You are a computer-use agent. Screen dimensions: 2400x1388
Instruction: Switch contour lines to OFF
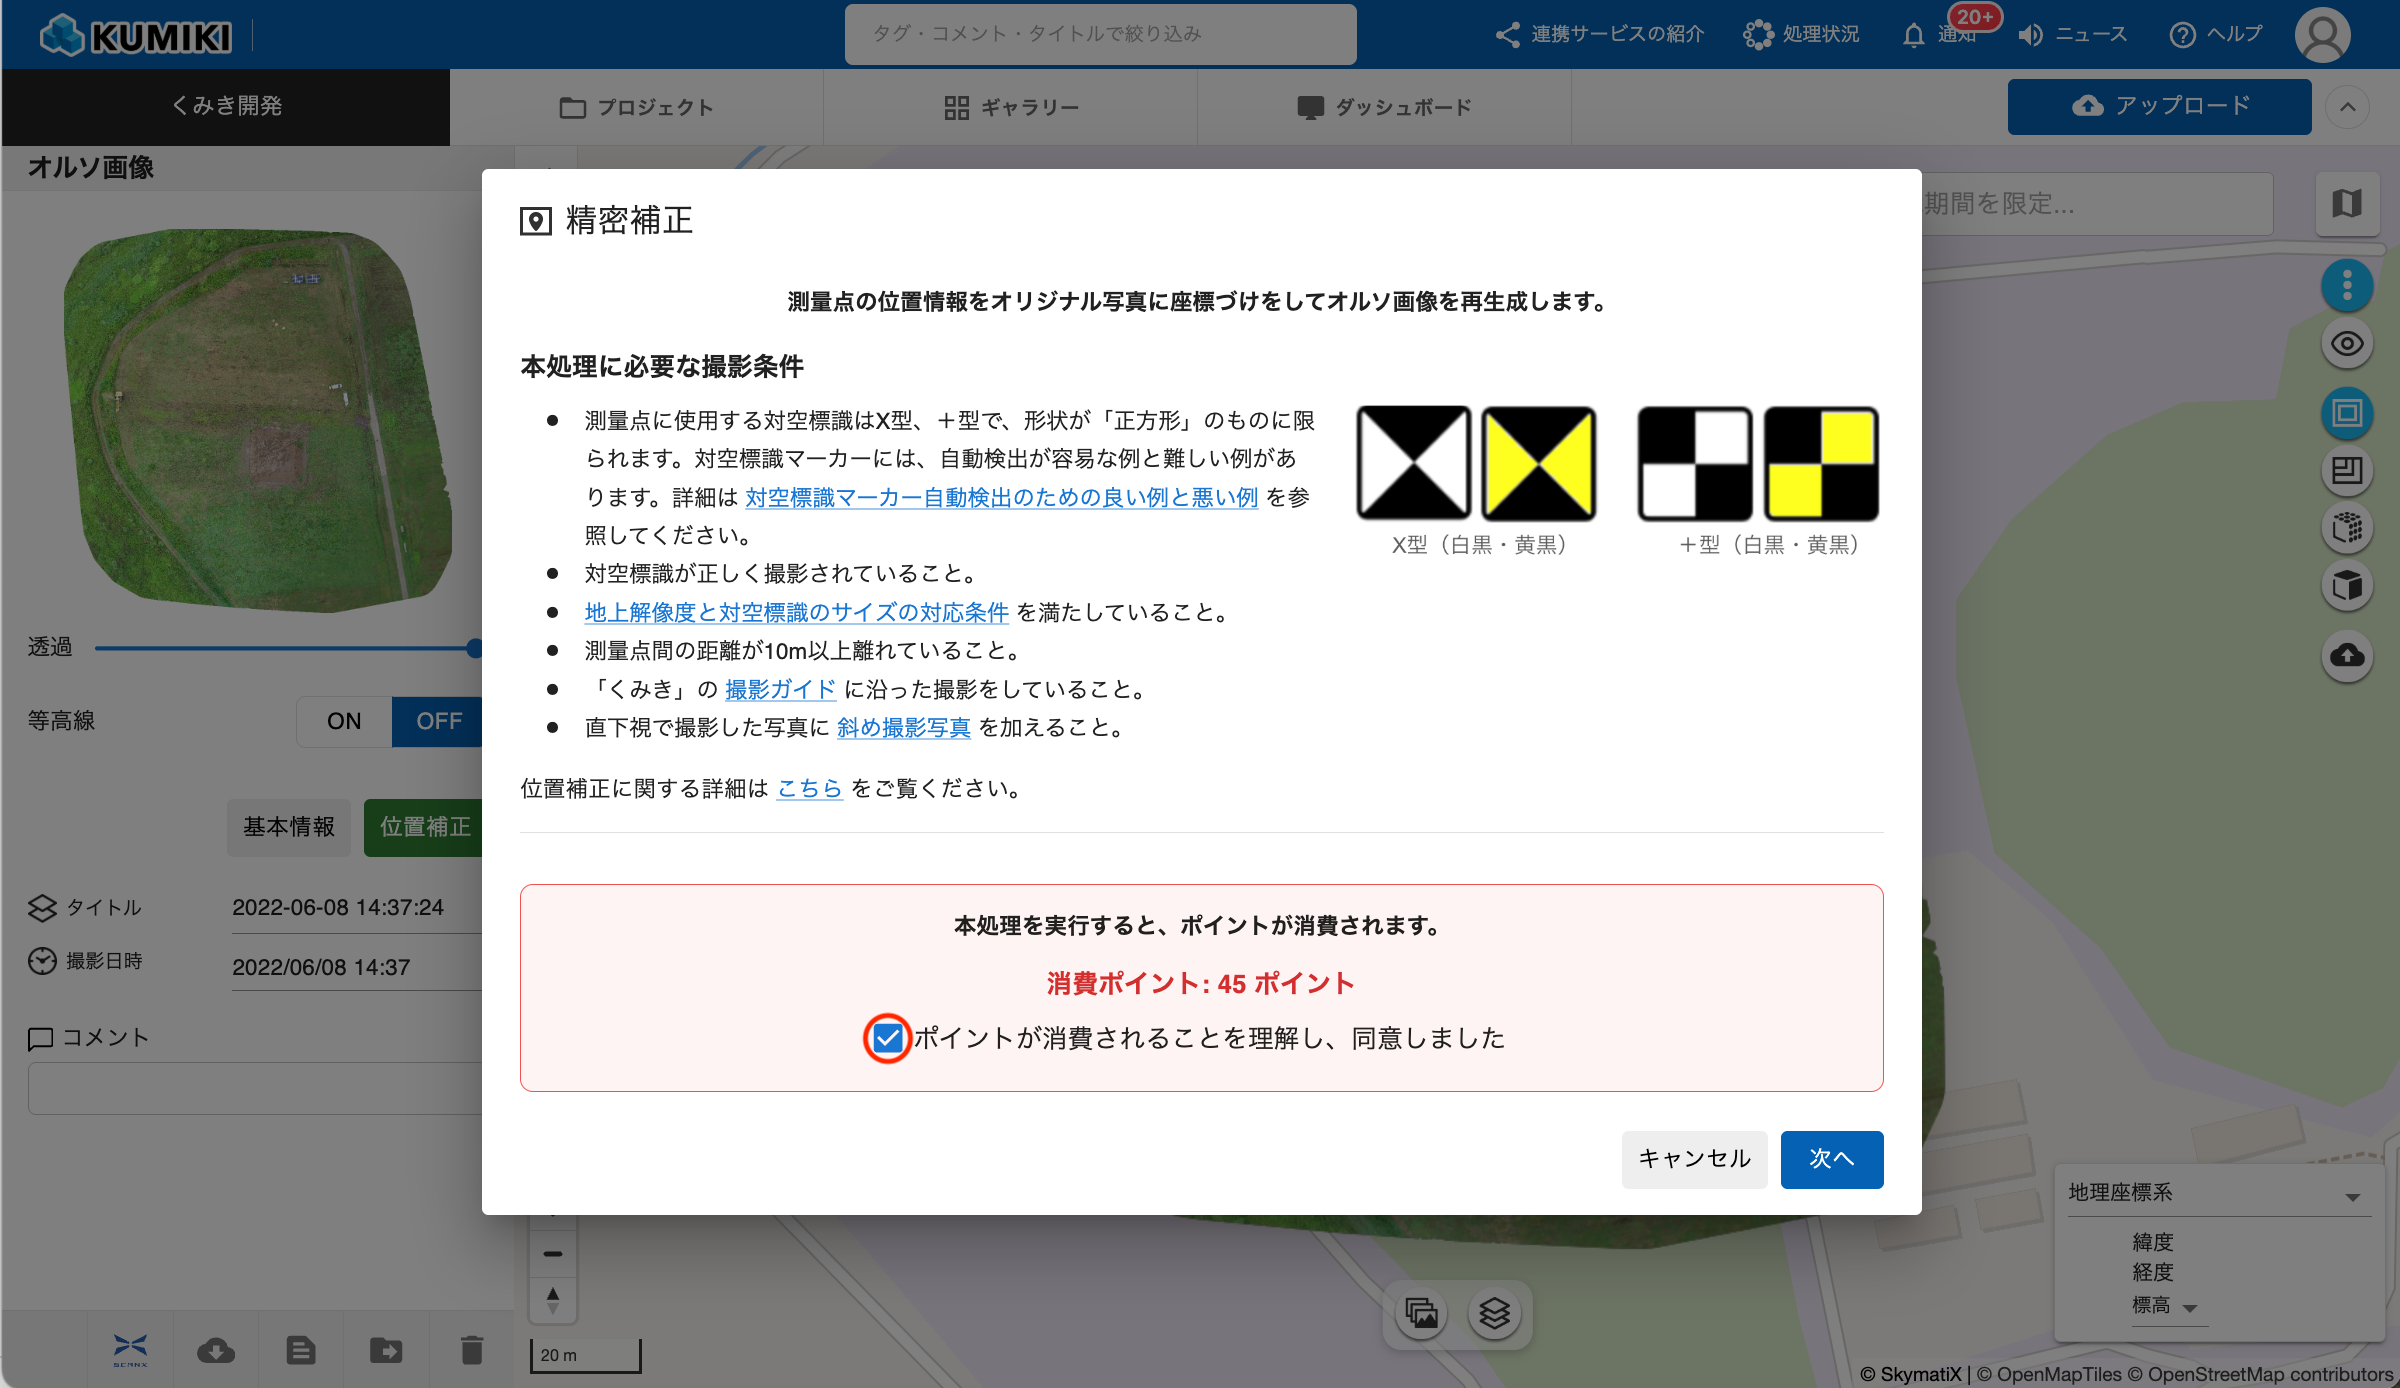(438, 721)
